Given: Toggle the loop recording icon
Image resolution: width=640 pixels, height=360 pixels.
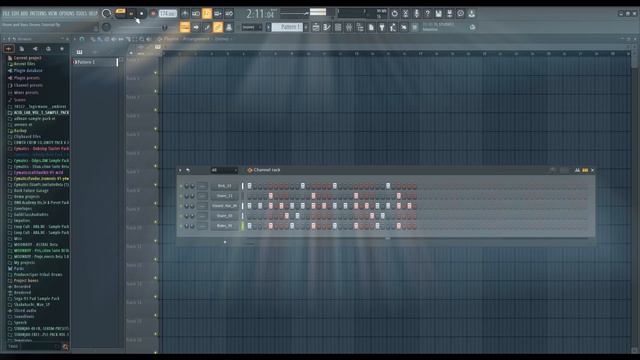Looking at the screenshot, I should click(x=229, y=13).
